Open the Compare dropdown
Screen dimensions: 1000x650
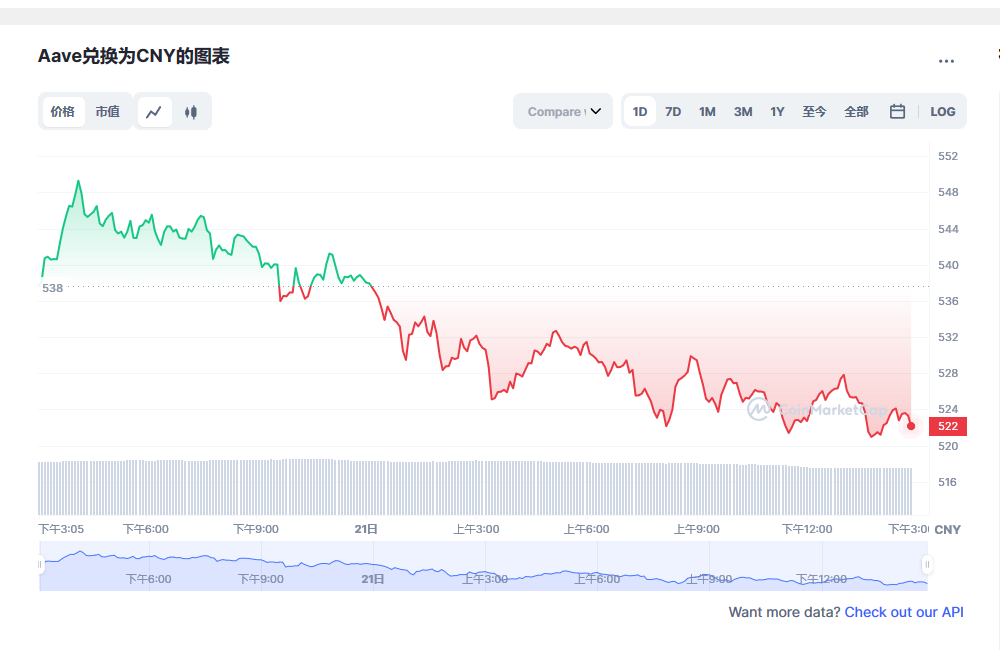point(563,112)
